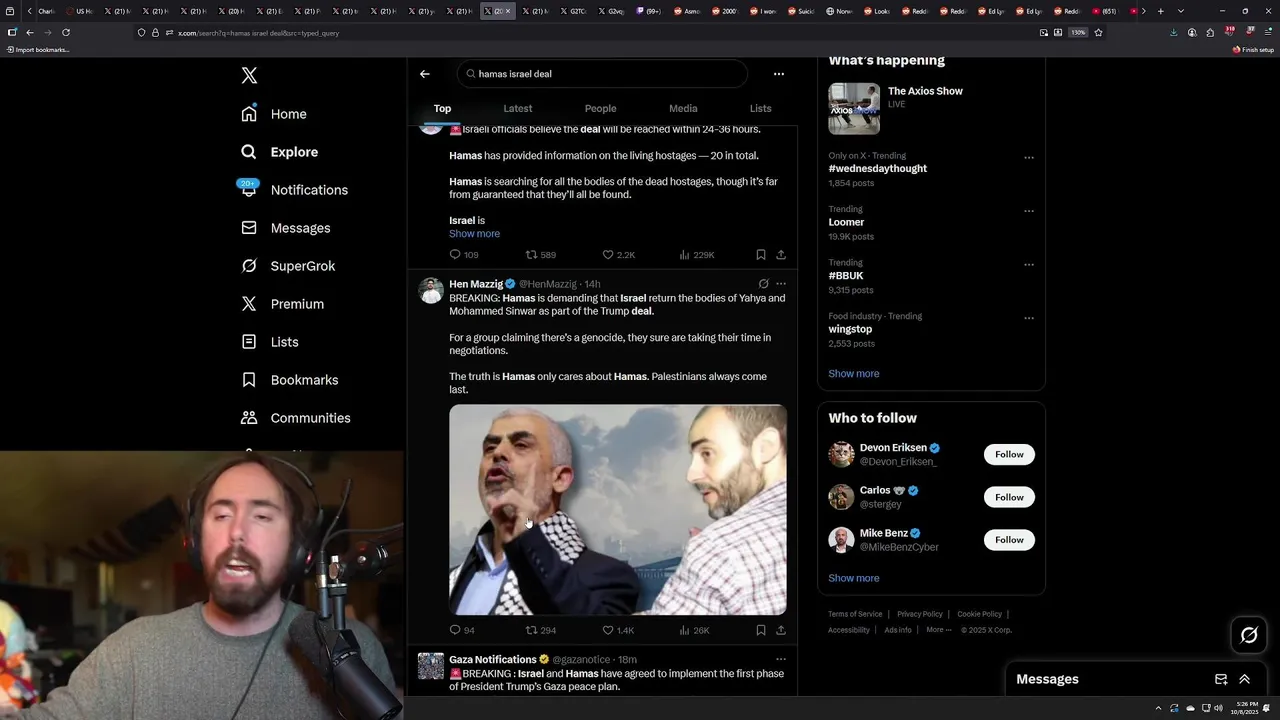Image resolution: width=1280 pixels, height=720 pixels.
Task: Expand the Messages drawer
Action: 1245,679
